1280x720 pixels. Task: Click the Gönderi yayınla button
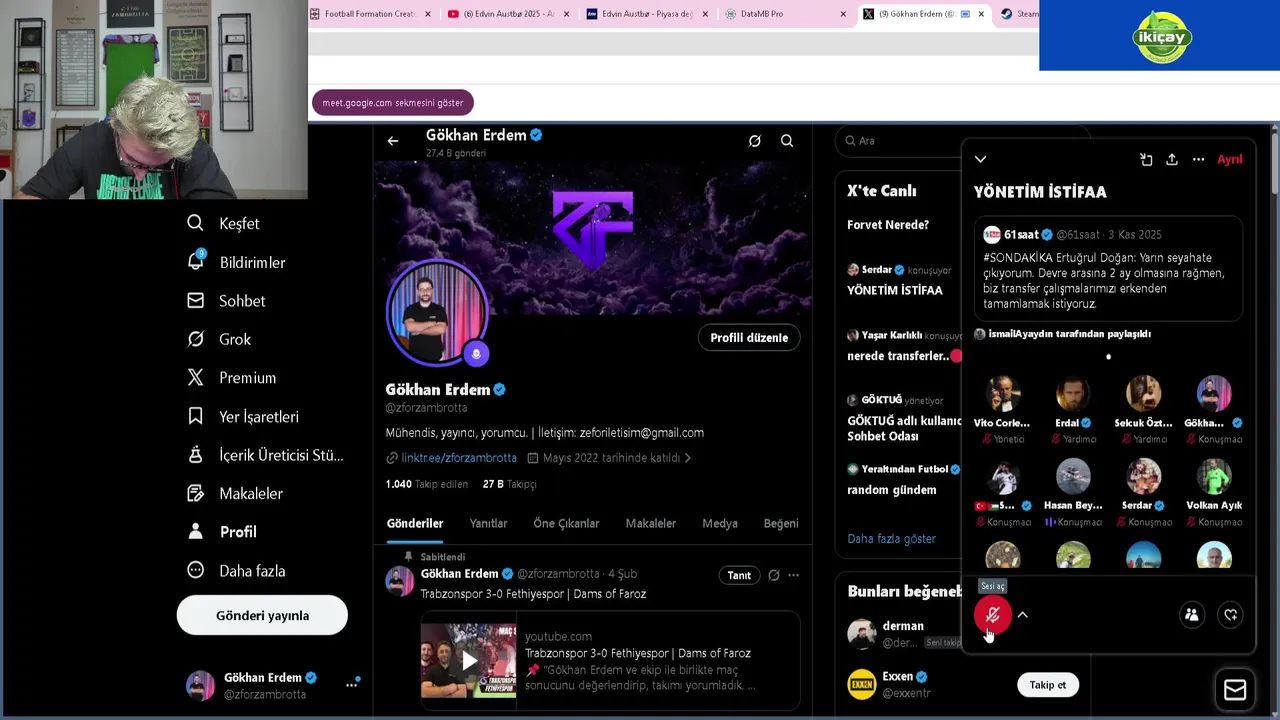tap(262, 615)
